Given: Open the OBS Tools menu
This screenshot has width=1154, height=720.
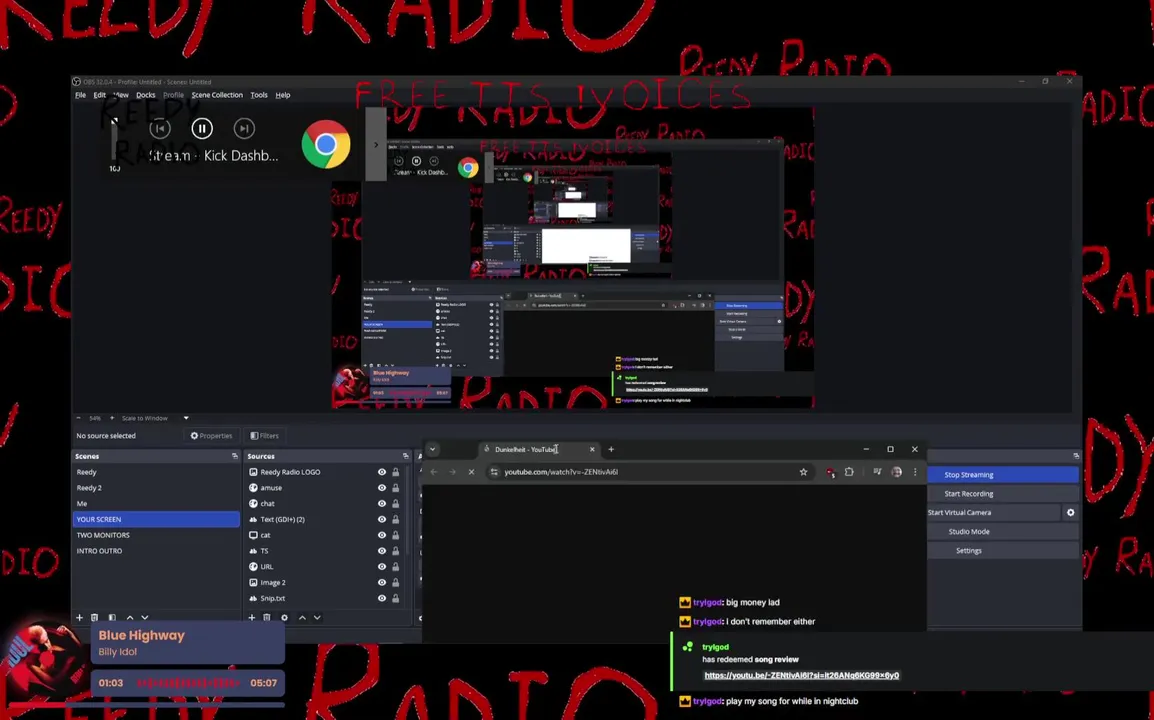Looking at the screenshot, I should coord(259,95).
